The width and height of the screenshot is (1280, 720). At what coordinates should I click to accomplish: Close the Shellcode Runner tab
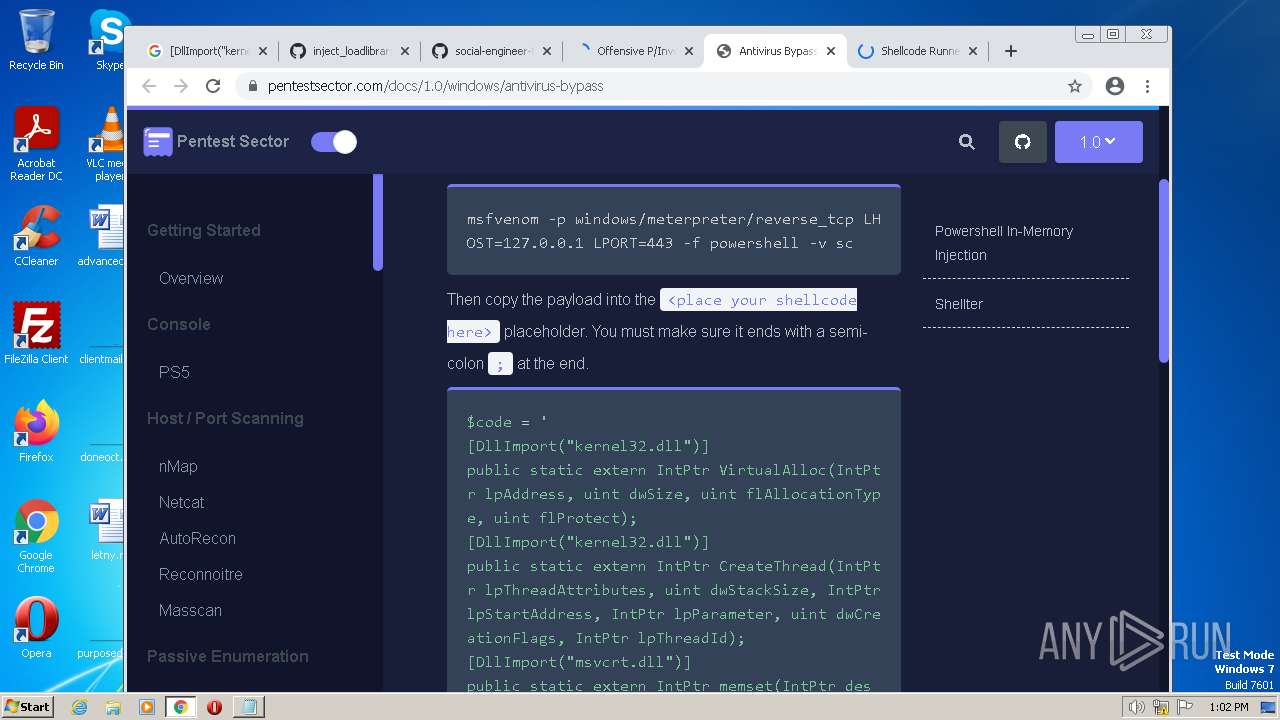coord(972,51)
